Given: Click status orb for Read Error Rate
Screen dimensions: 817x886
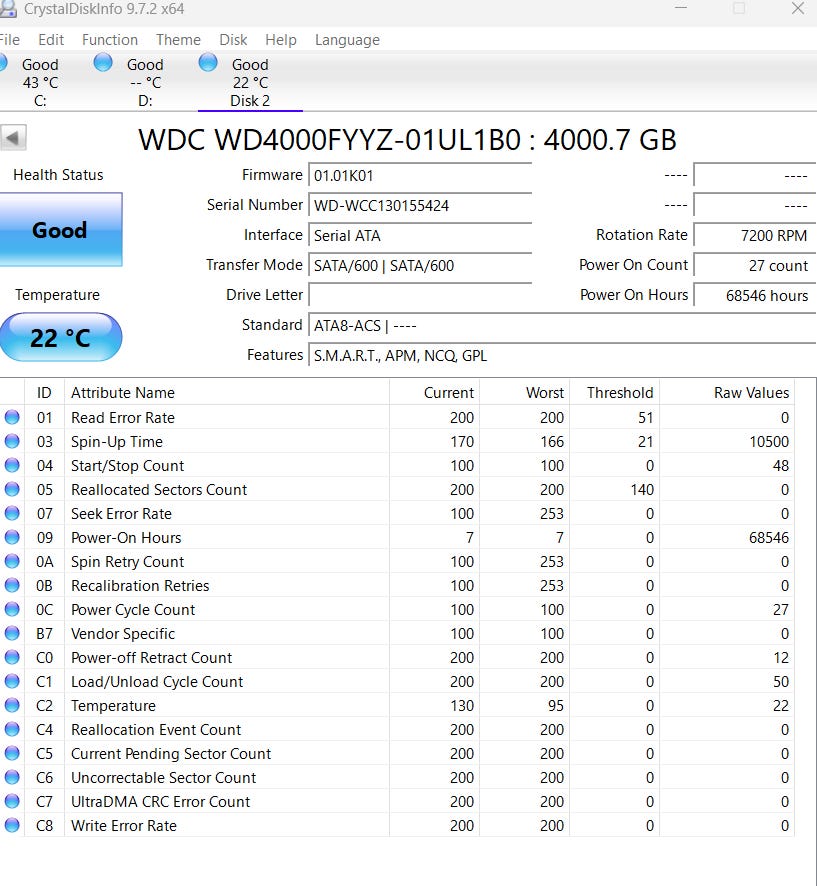Looking at the screenshot, I should (x=12, y=418).
